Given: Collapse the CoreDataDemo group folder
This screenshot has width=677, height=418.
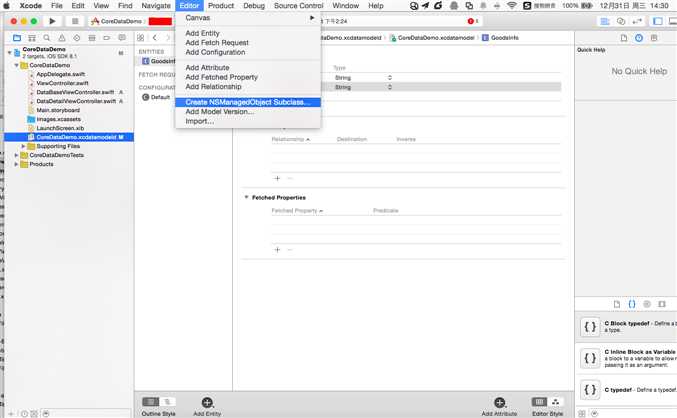Looking at the screenshot, I should 16,65.
